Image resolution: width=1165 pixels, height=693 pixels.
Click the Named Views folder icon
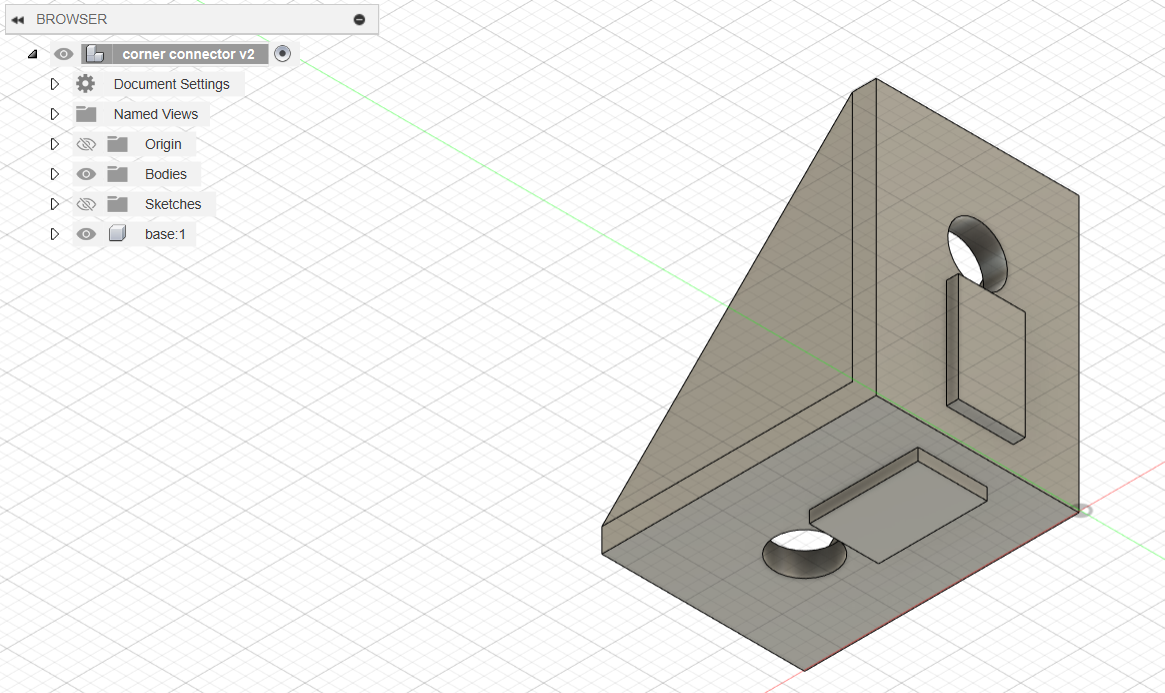[x=86, y=114]
